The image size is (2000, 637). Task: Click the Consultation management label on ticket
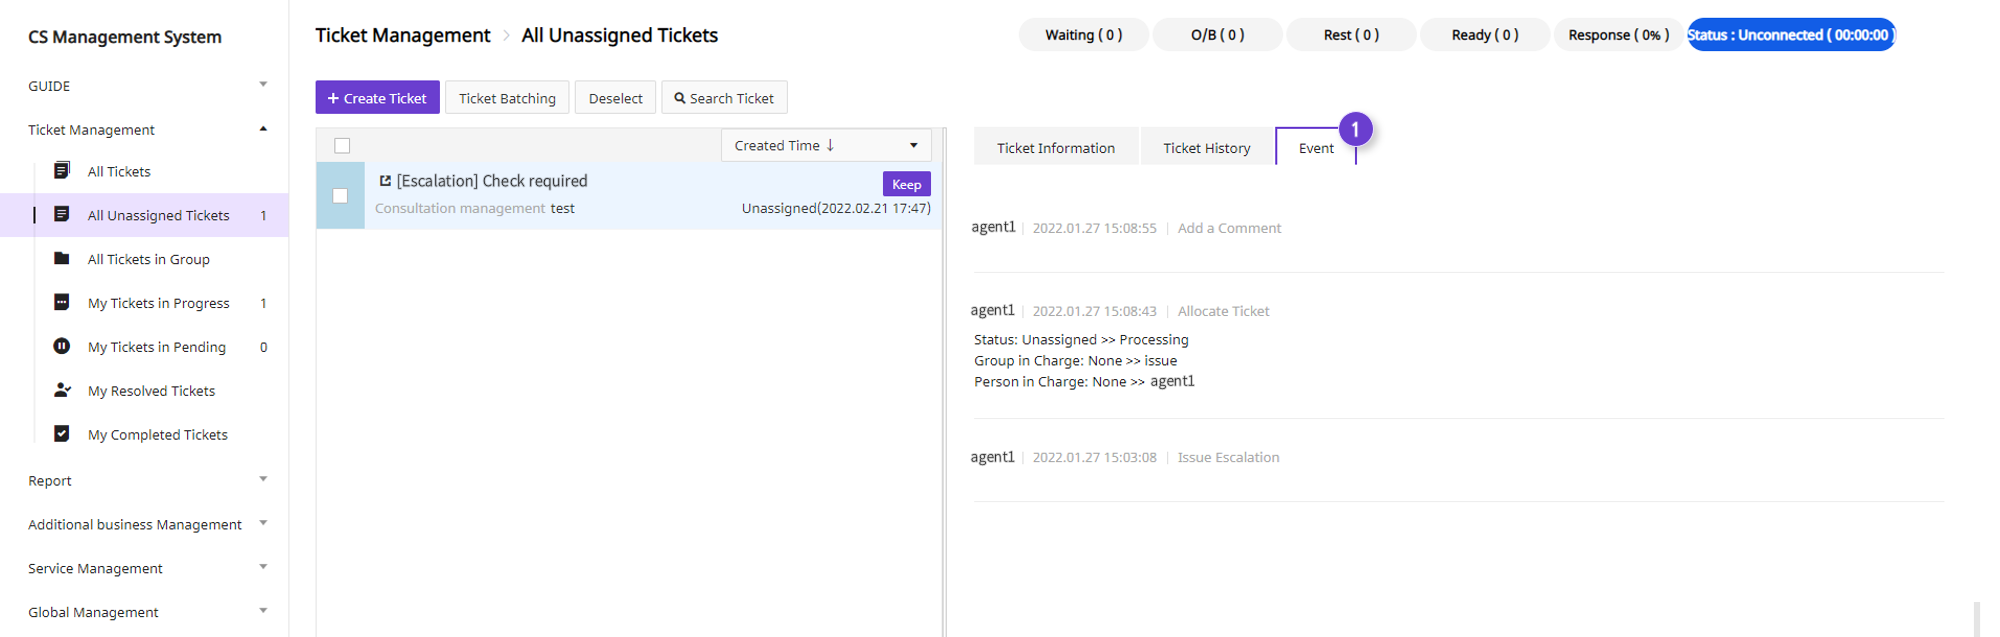tap(460, 208)
